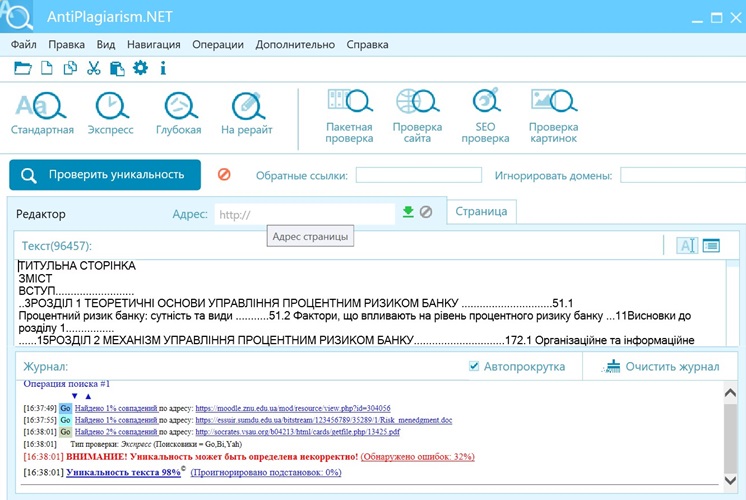Click the Игнорировать домены input field
Viewport: 746px width, 500px height.
(683, 175)
